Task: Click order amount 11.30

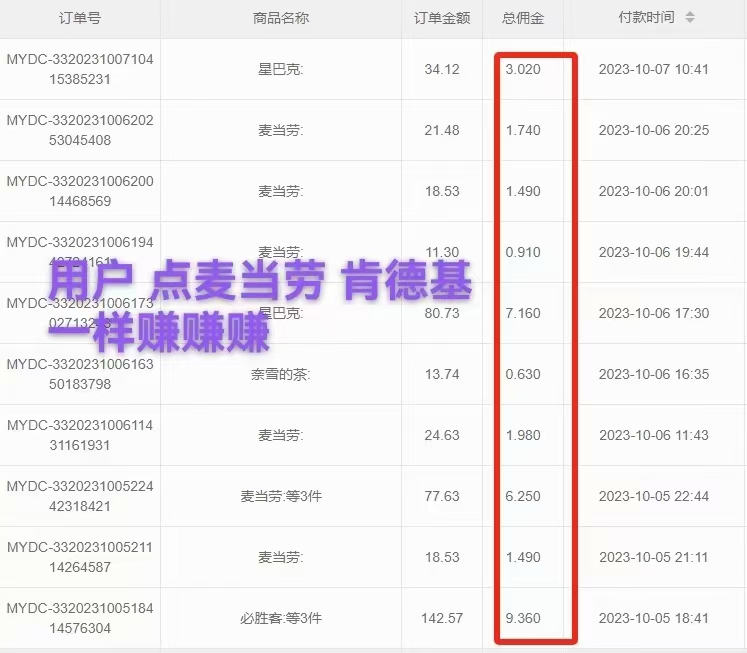Action: click(x=442, y=252)
